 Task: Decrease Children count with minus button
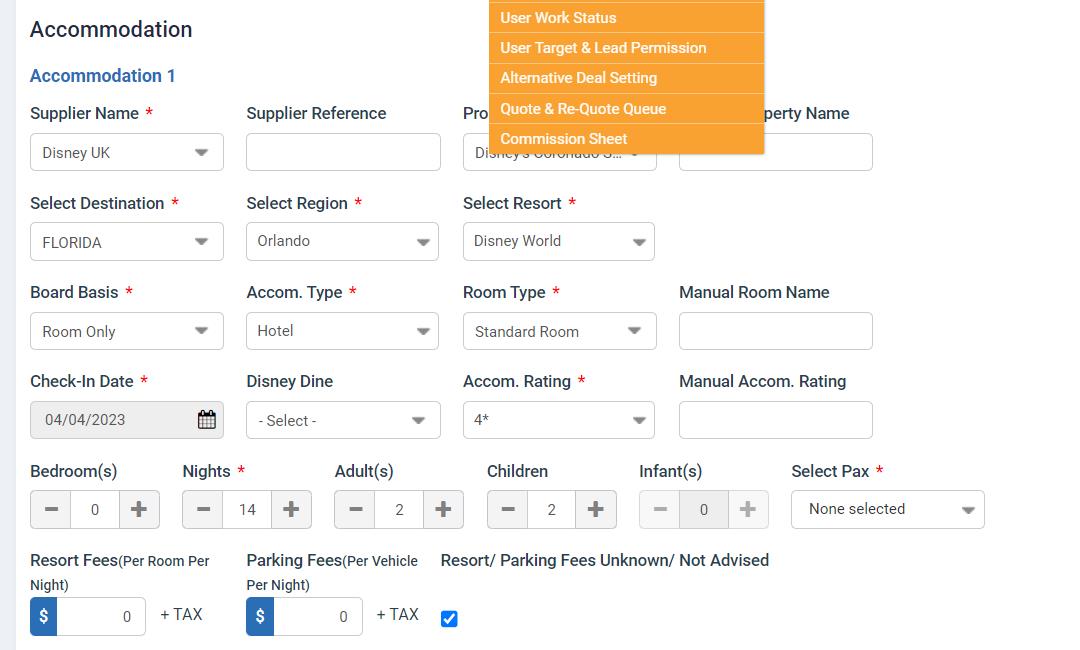(x=507, y=509)
